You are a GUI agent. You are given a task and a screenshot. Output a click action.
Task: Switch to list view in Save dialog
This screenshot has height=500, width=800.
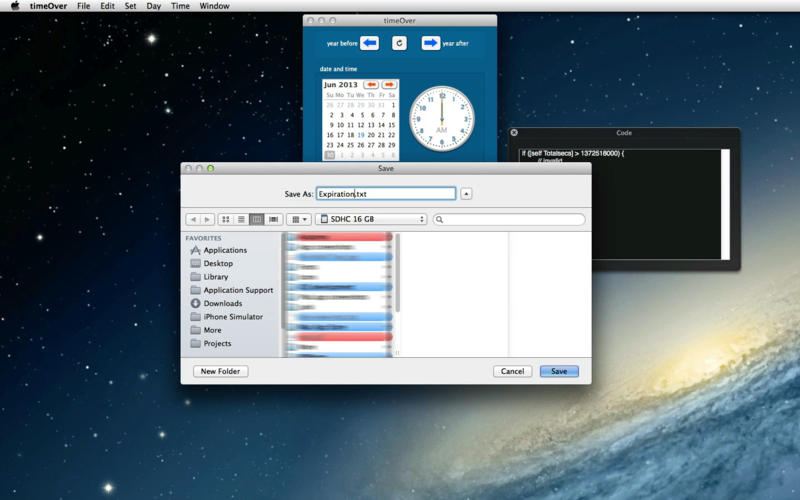[241, 219]
